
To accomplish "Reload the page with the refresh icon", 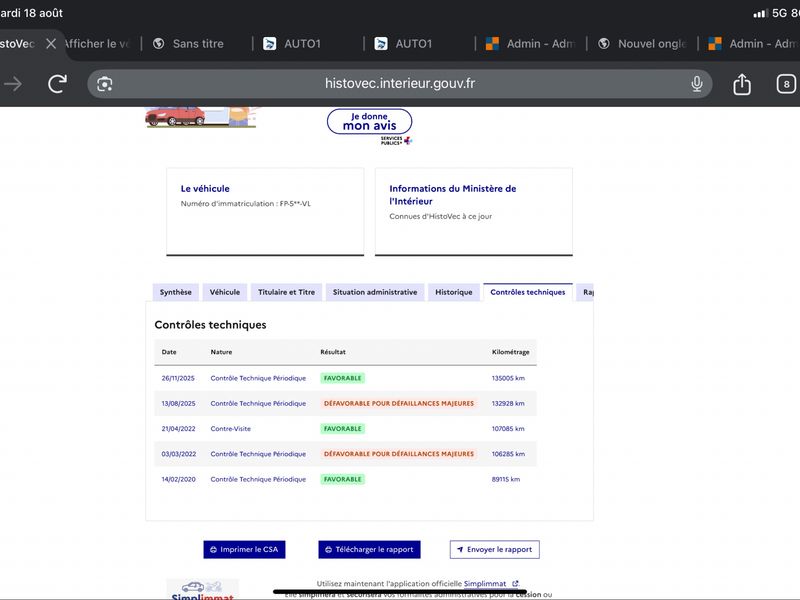I will coord(57,84).
